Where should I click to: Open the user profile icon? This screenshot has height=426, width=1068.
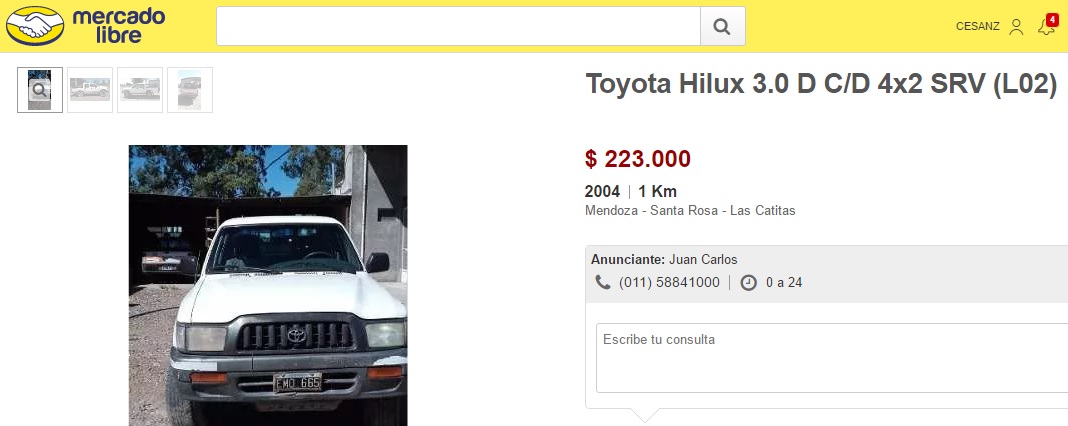click(x=1016, y=27)
